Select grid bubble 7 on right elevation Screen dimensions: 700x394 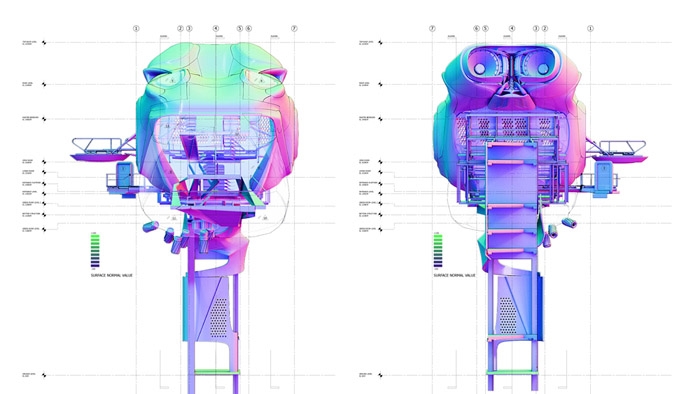point(432,29)
